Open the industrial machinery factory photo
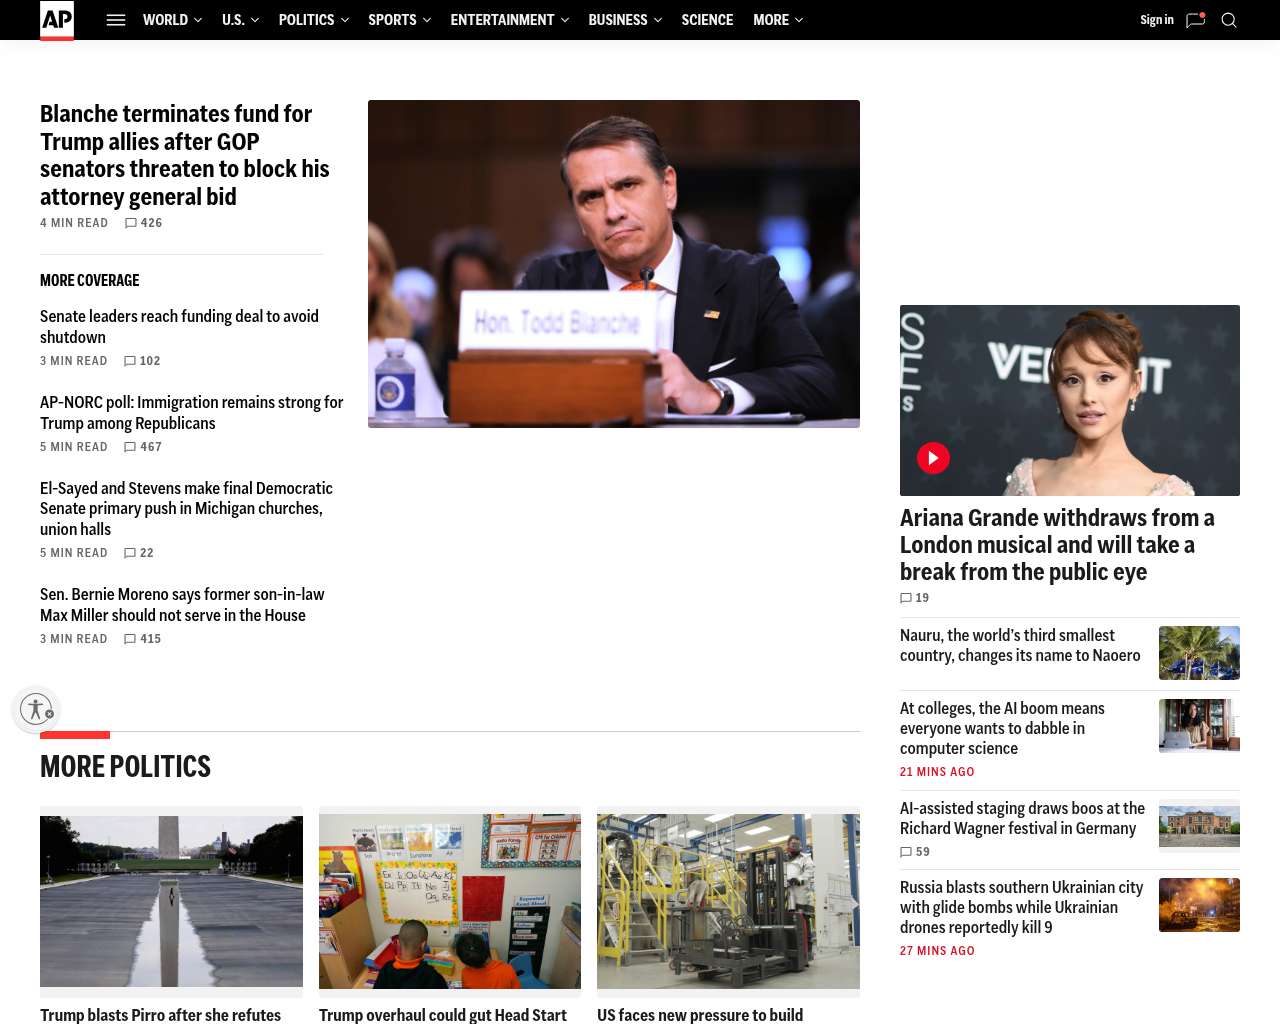 (x=728, y=901)
